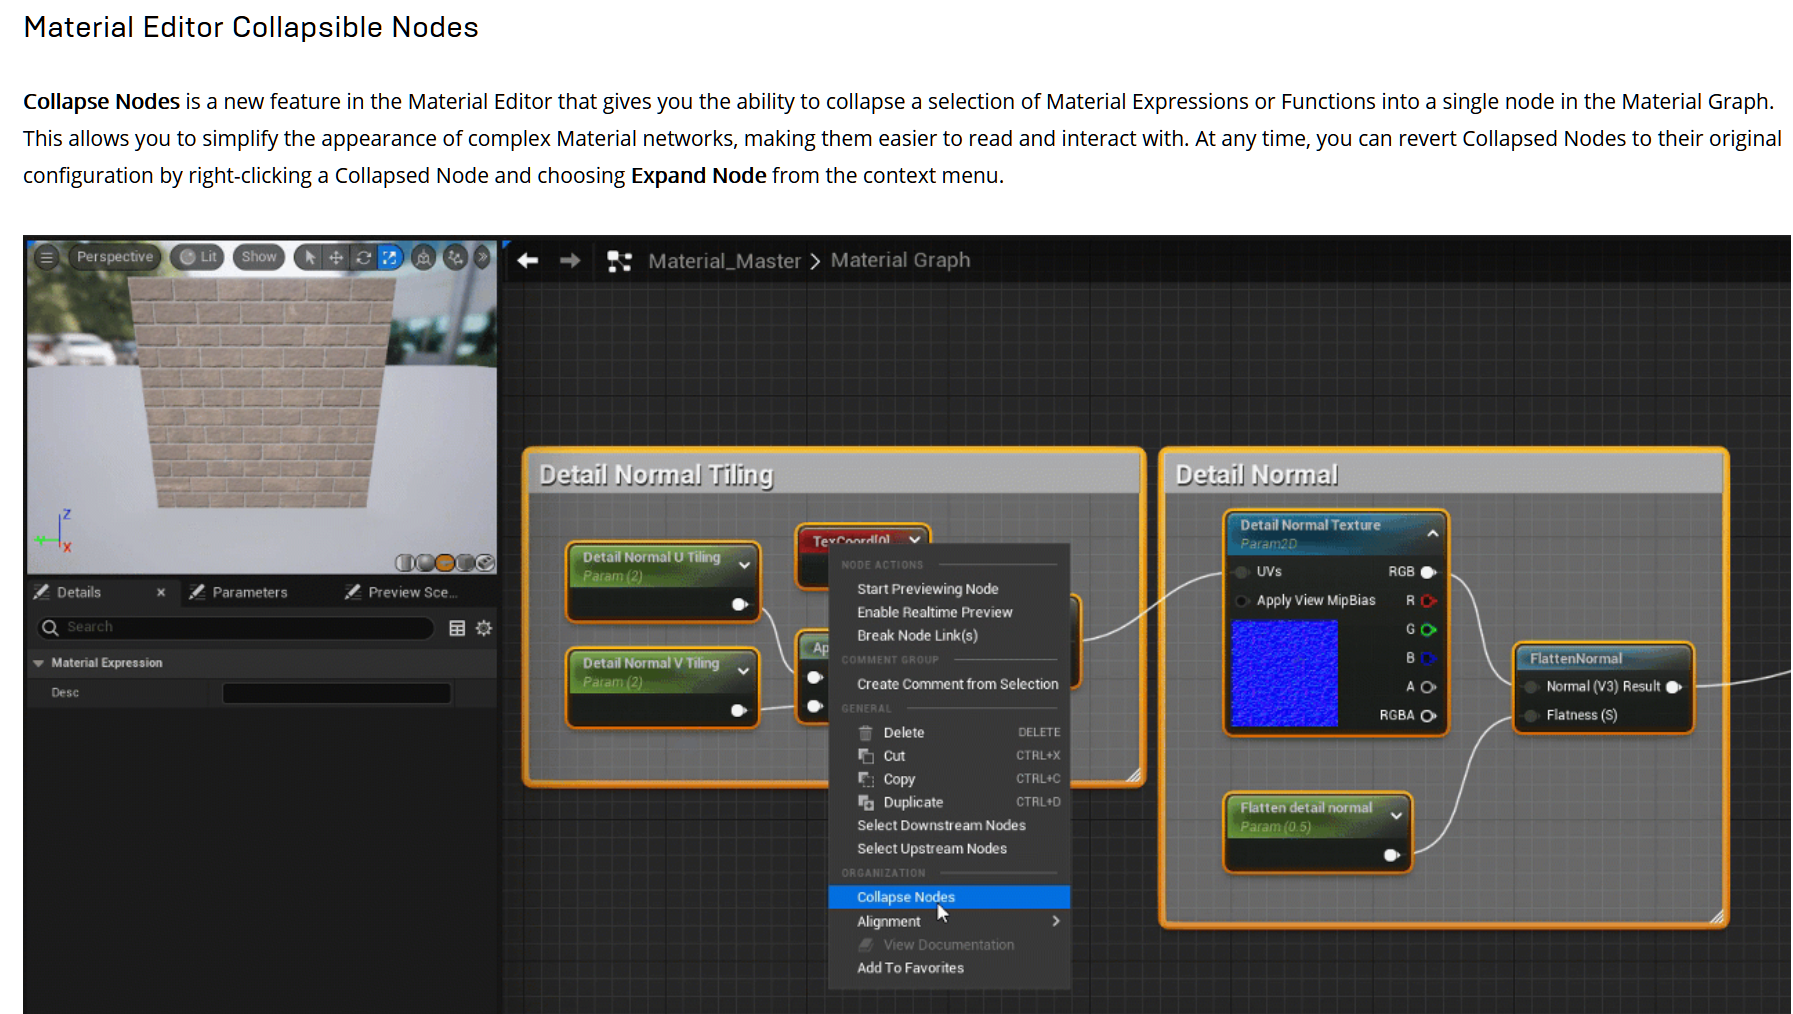
Task: Expand the Detail Normal U Tiling node
Action: tap(744, 565)
